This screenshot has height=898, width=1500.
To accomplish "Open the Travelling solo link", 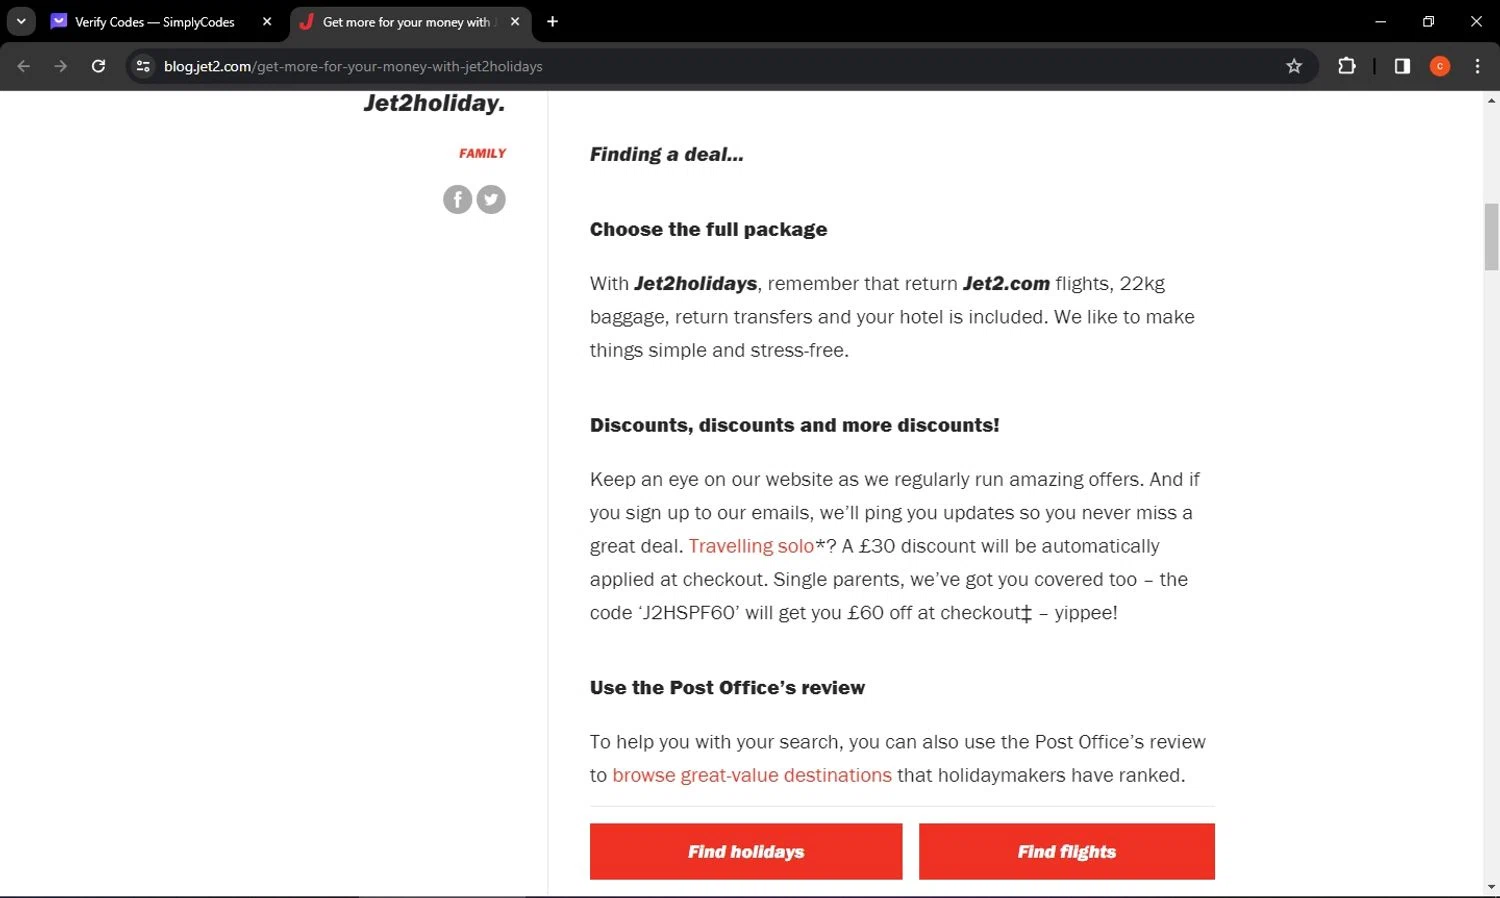I will point(751,546).
